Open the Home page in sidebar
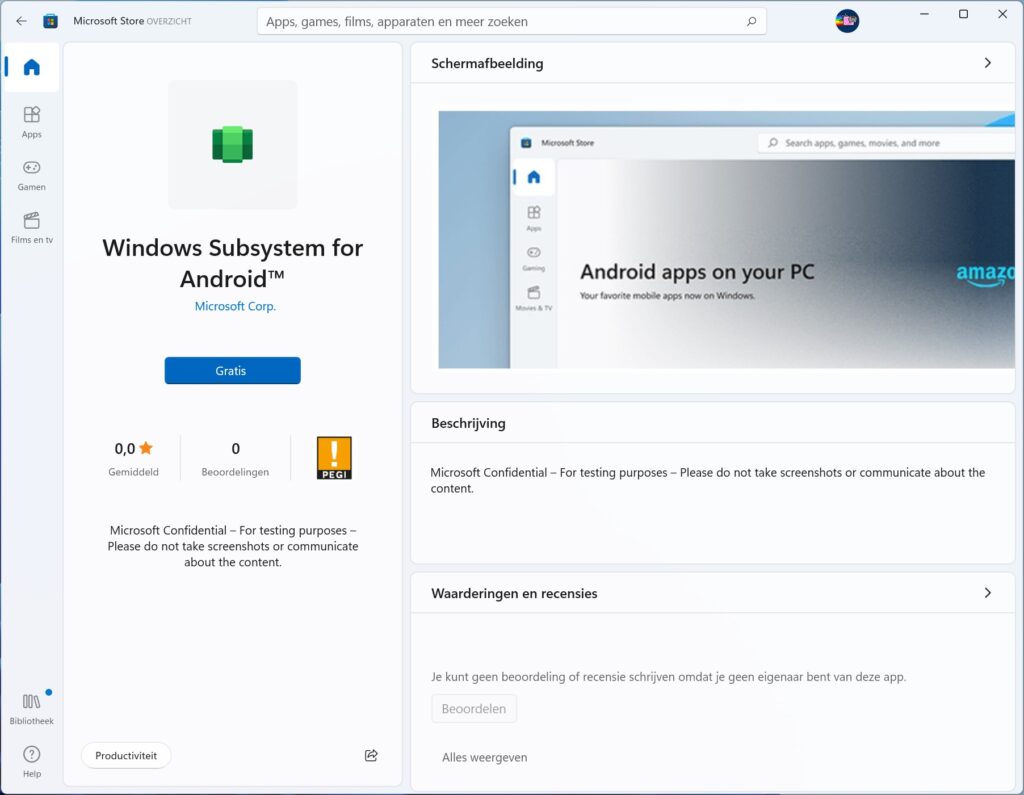Image resolution: width=1024 pixels, height=795 pixels. click(32, 68)
